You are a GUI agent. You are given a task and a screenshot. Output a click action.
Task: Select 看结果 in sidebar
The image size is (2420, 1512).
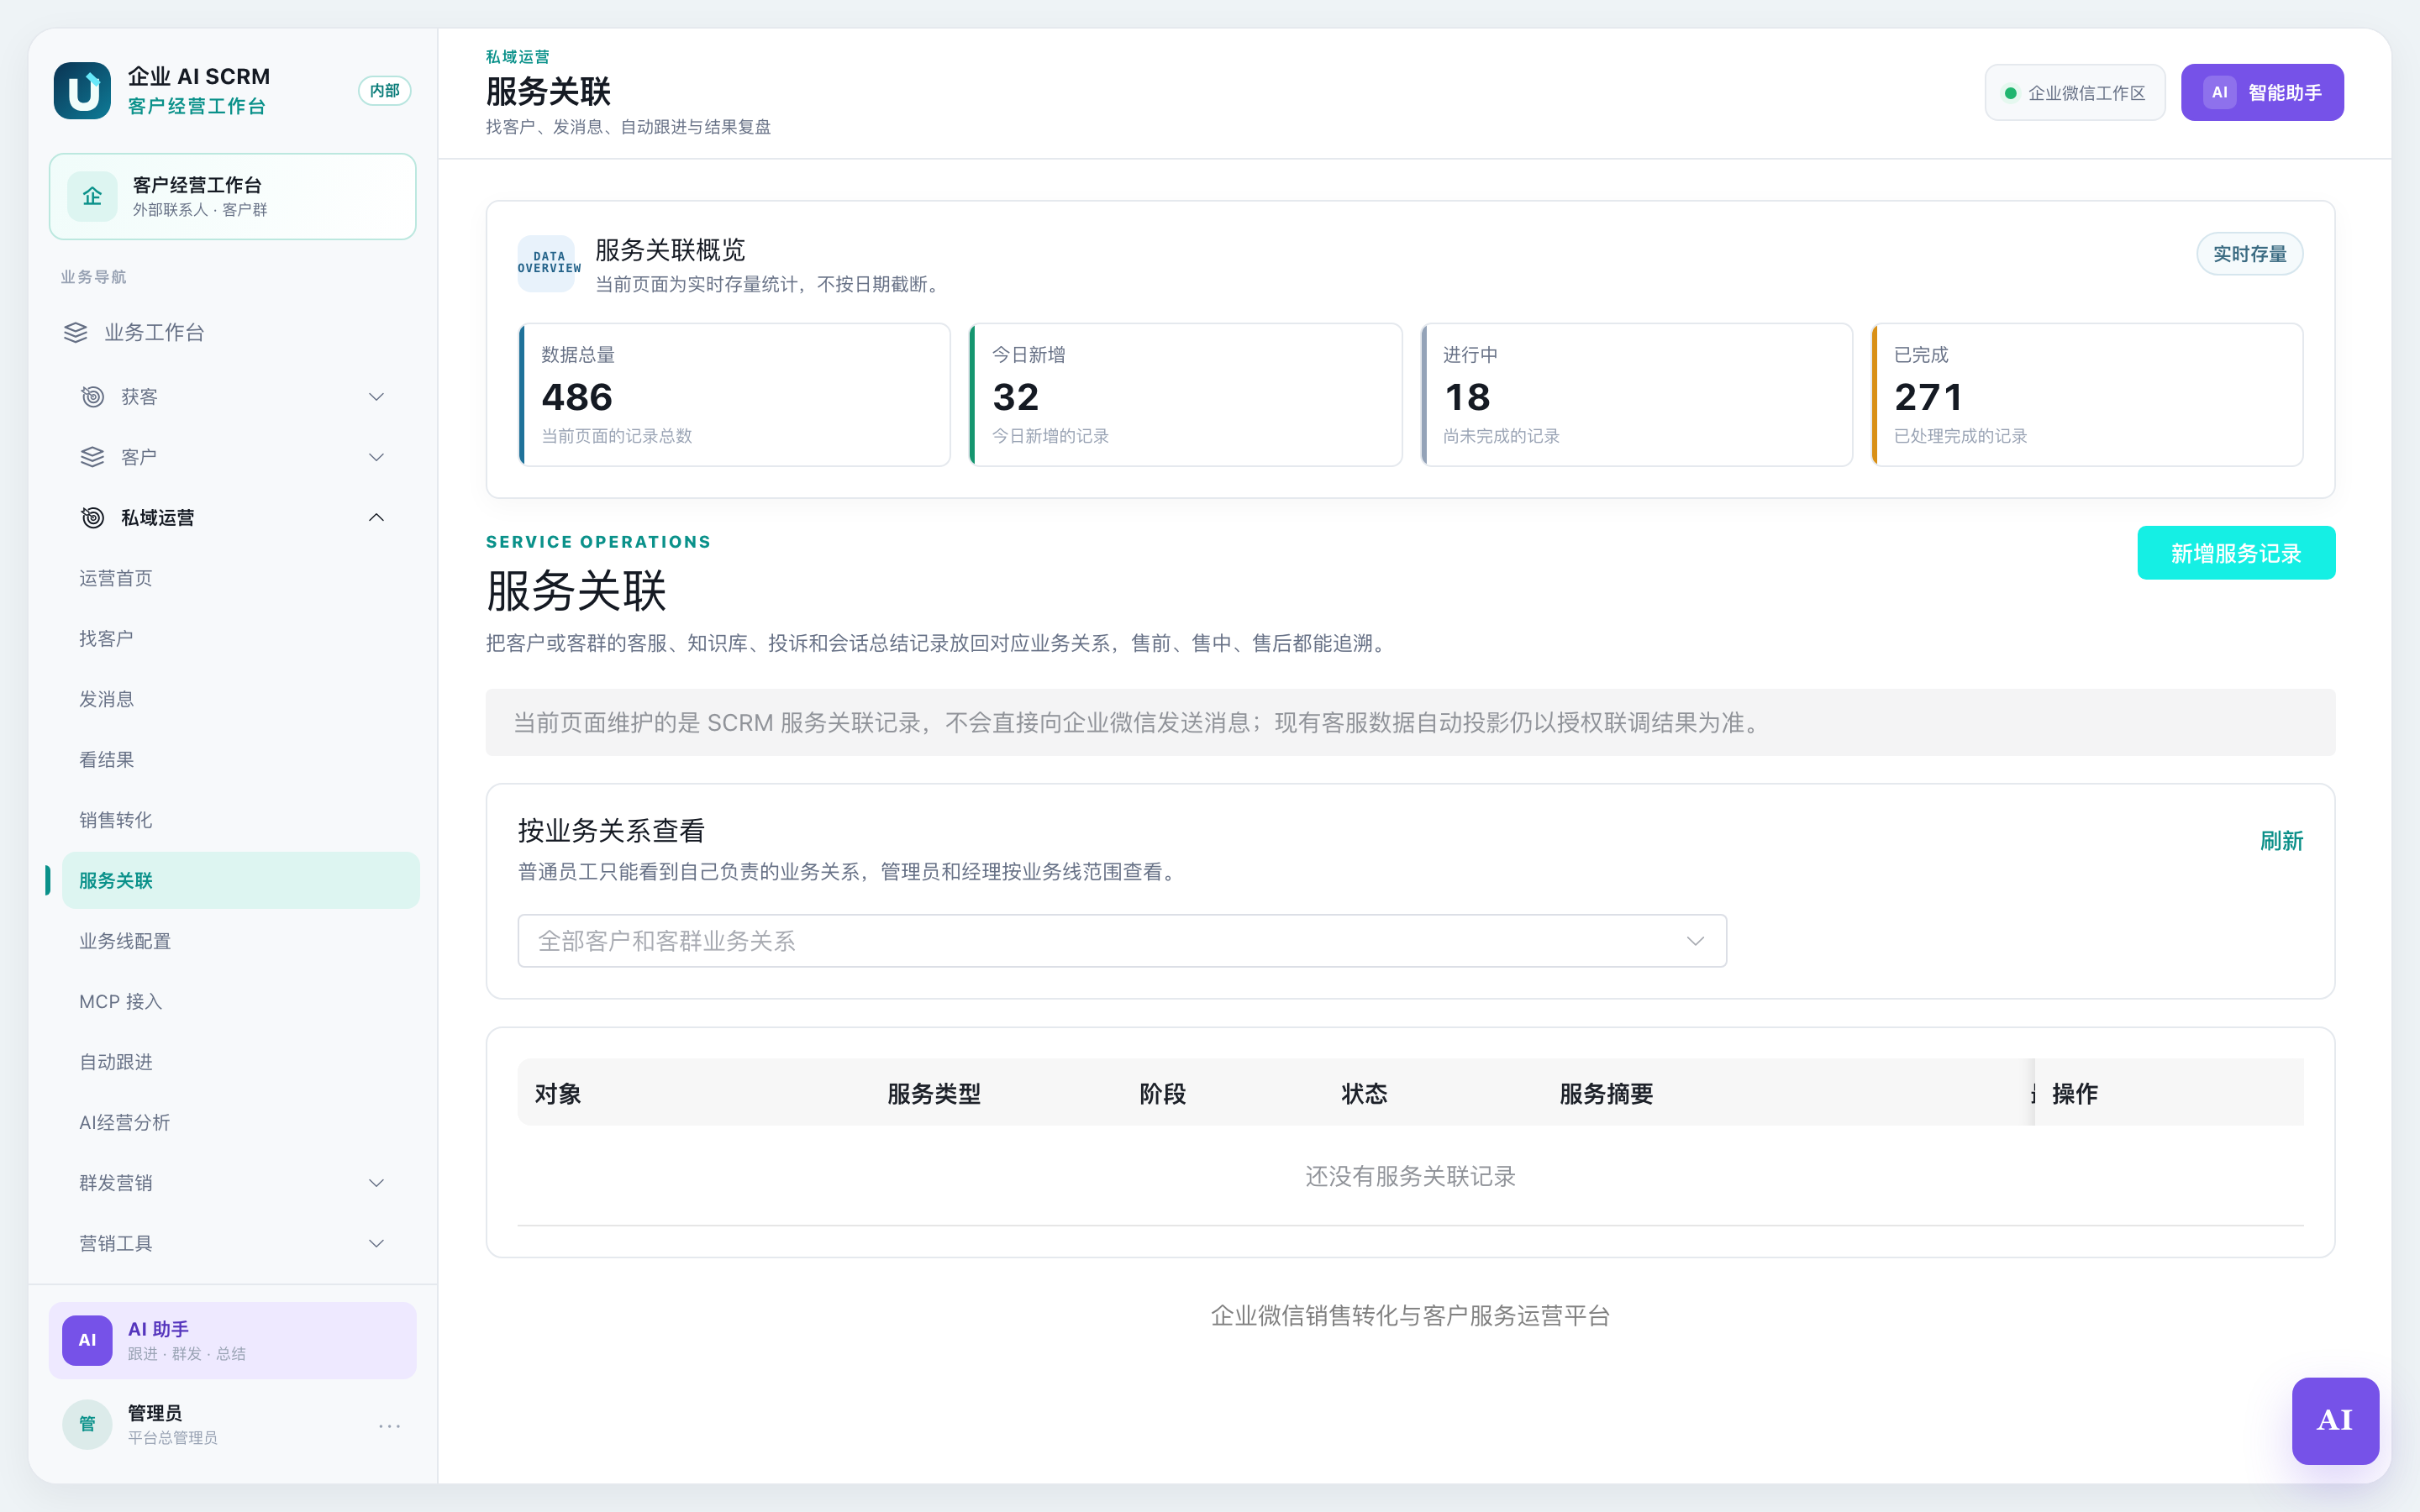click(x=240, y=759)
